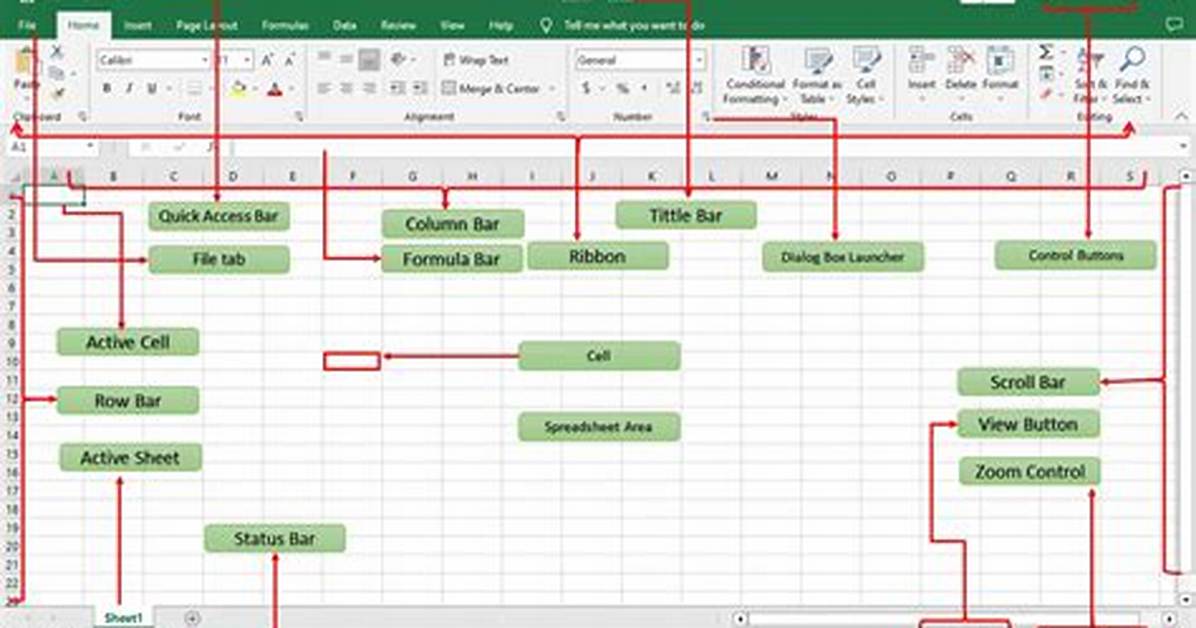Click Increase Indent icon
Viewport: 1196px width, 628px height.
(x=420, y=89)
